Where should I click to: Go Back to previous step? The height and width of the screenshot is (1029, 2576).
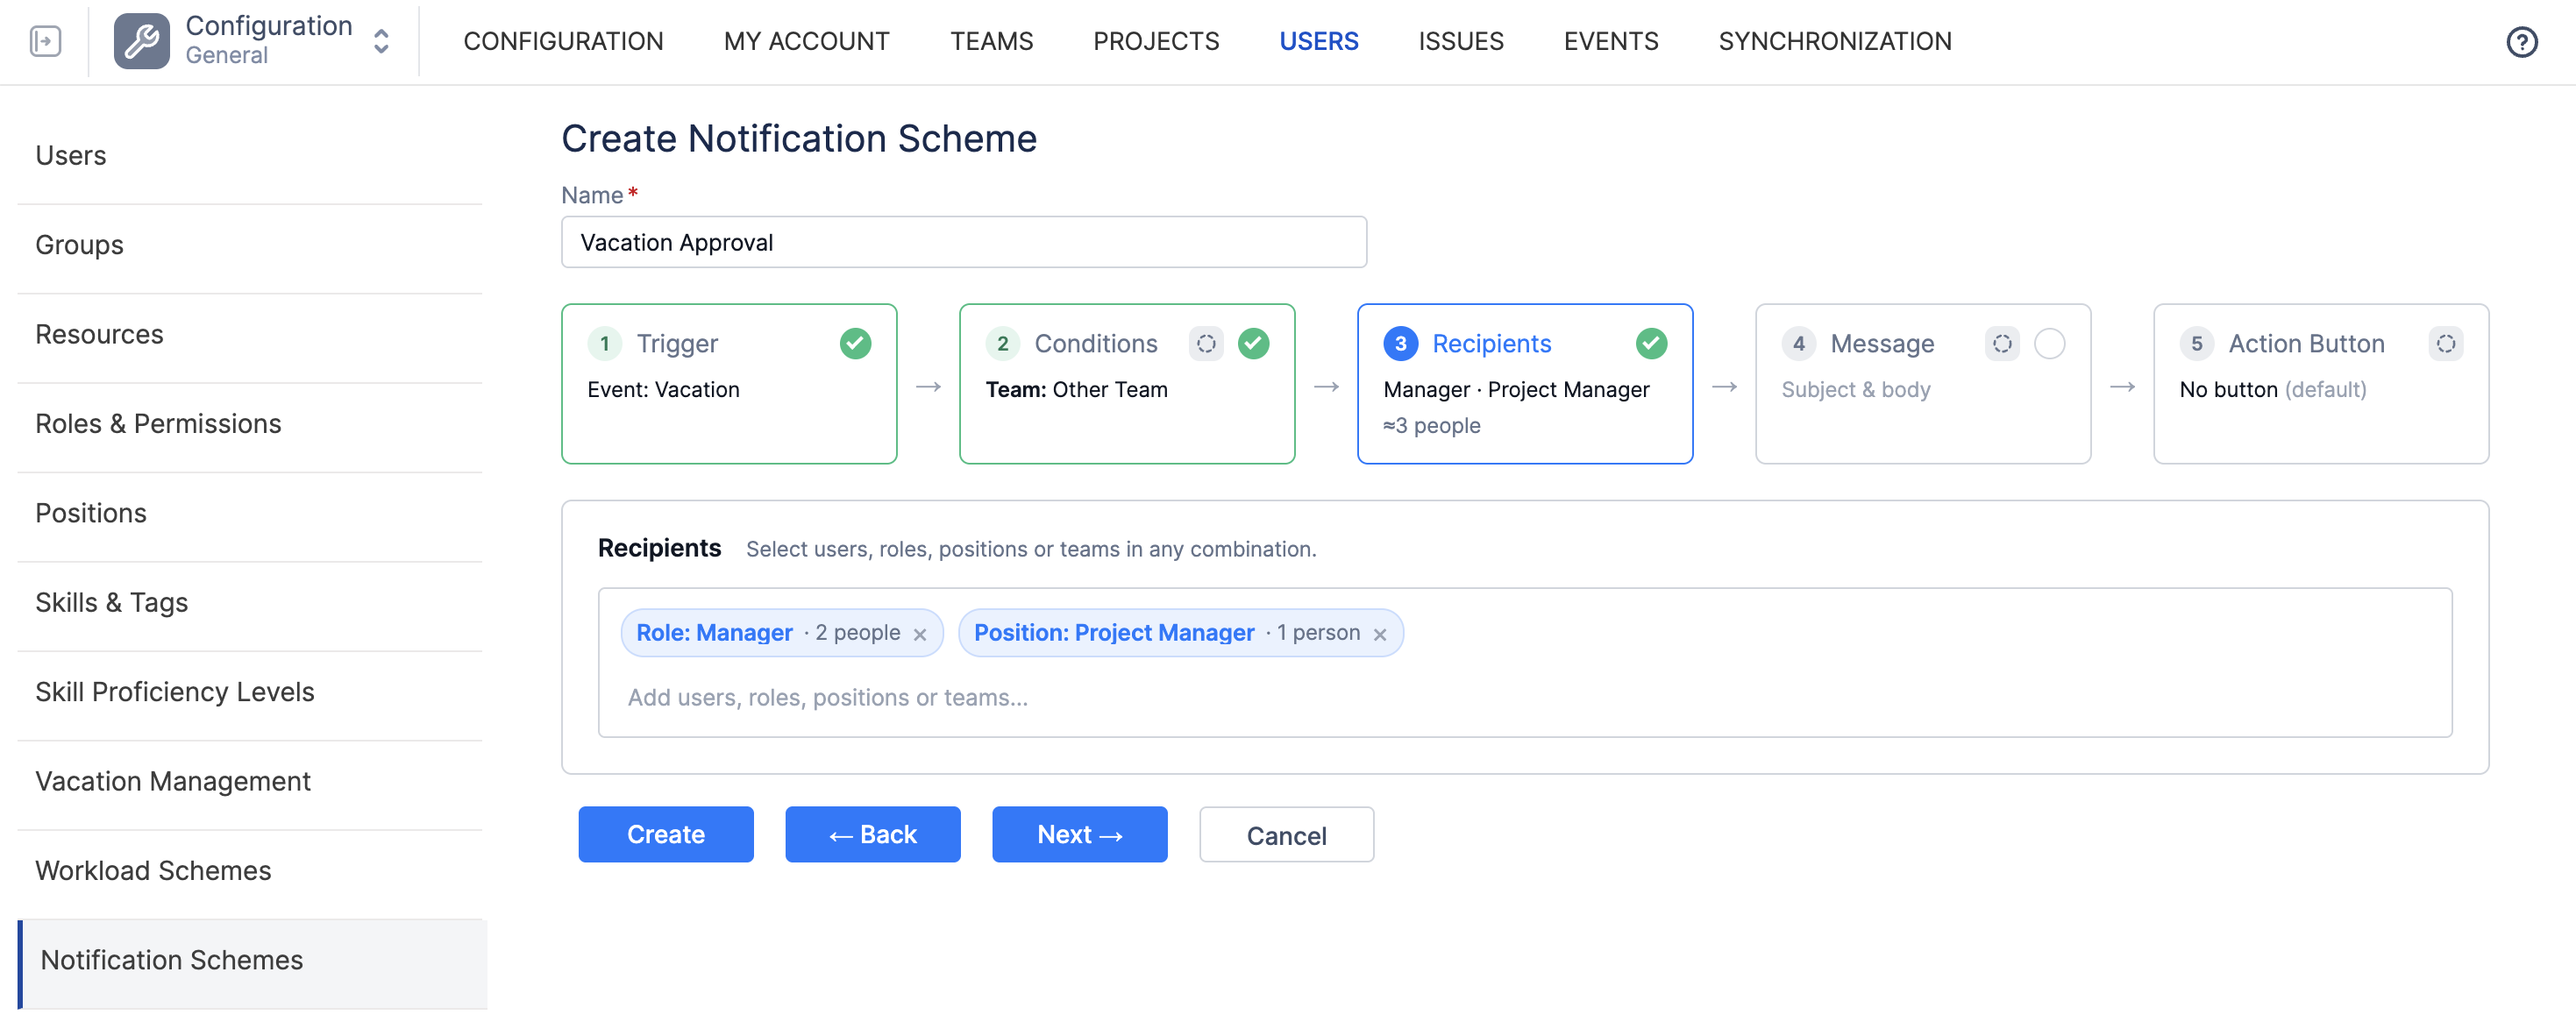click(873, 835)
